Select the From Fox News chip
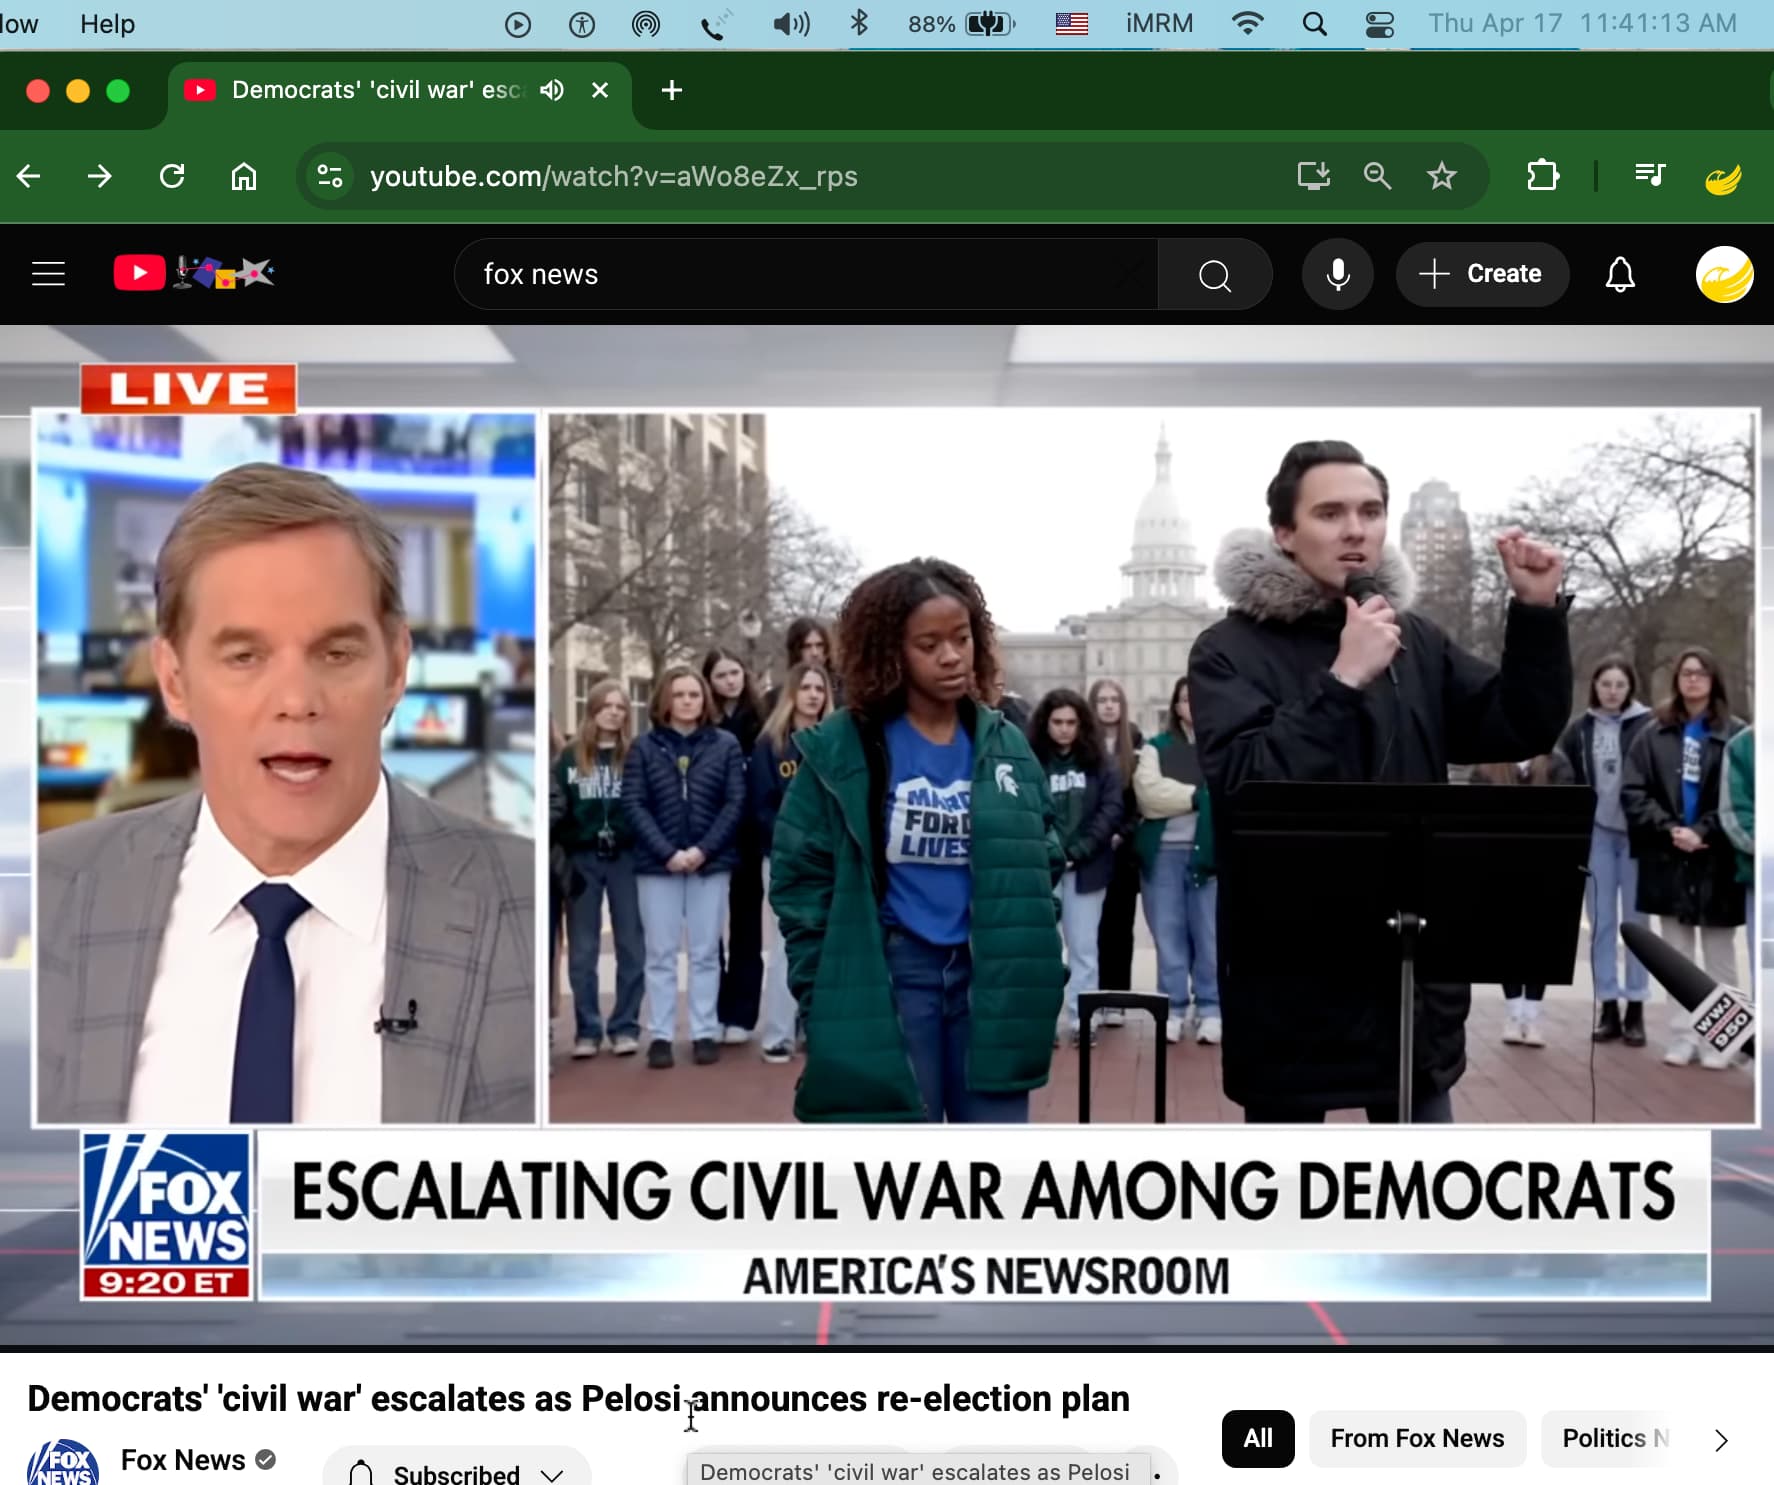Screen dimensions: 1774x1485 1417,1438
